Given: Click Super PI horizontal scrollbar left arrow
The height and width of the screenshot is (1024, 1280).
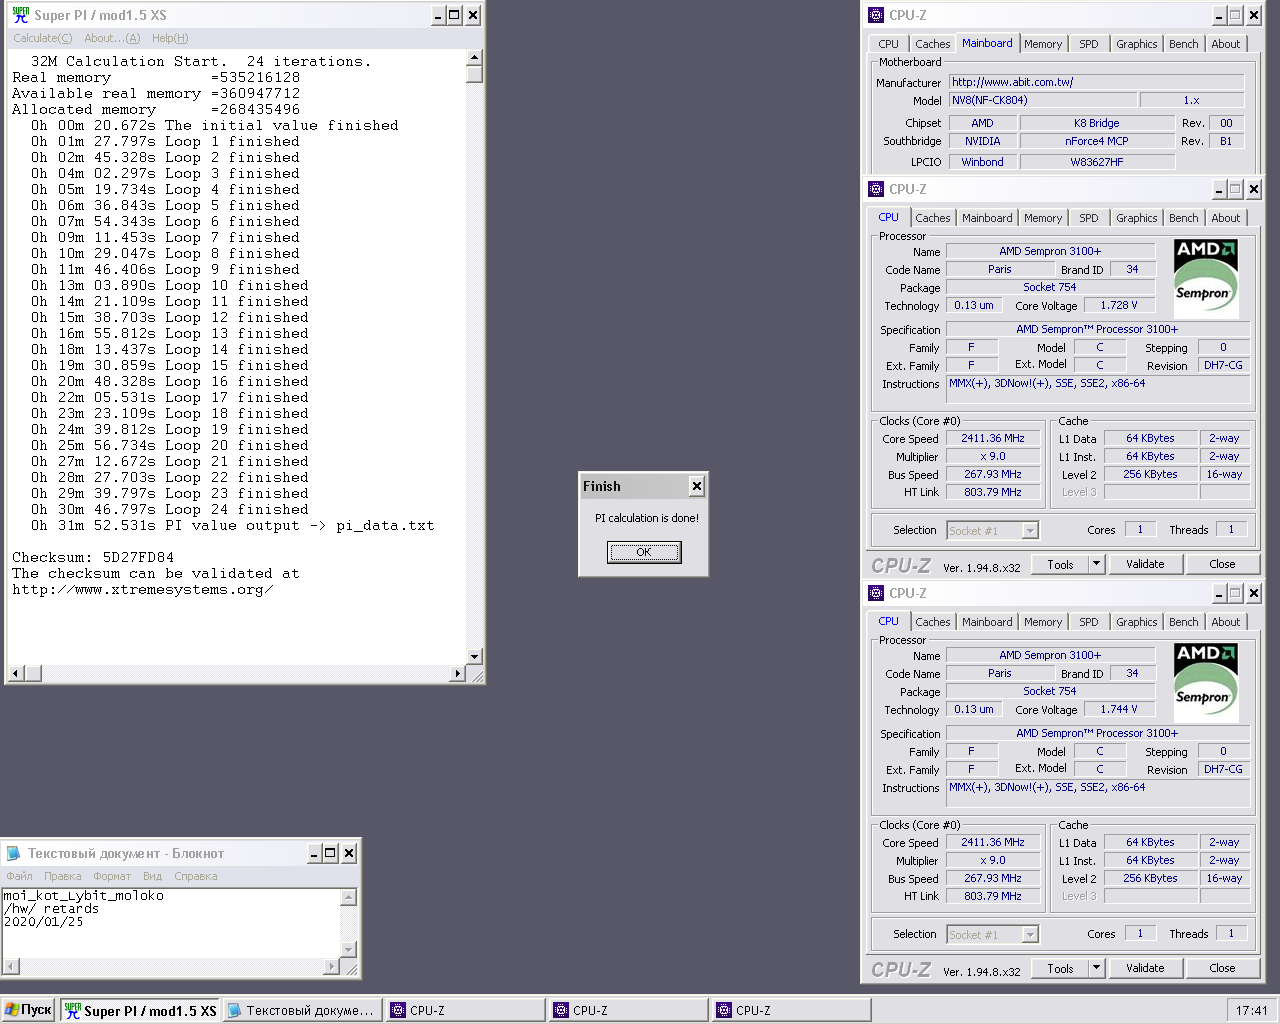Looking at the screenshot, I should [x=14, y=674].
